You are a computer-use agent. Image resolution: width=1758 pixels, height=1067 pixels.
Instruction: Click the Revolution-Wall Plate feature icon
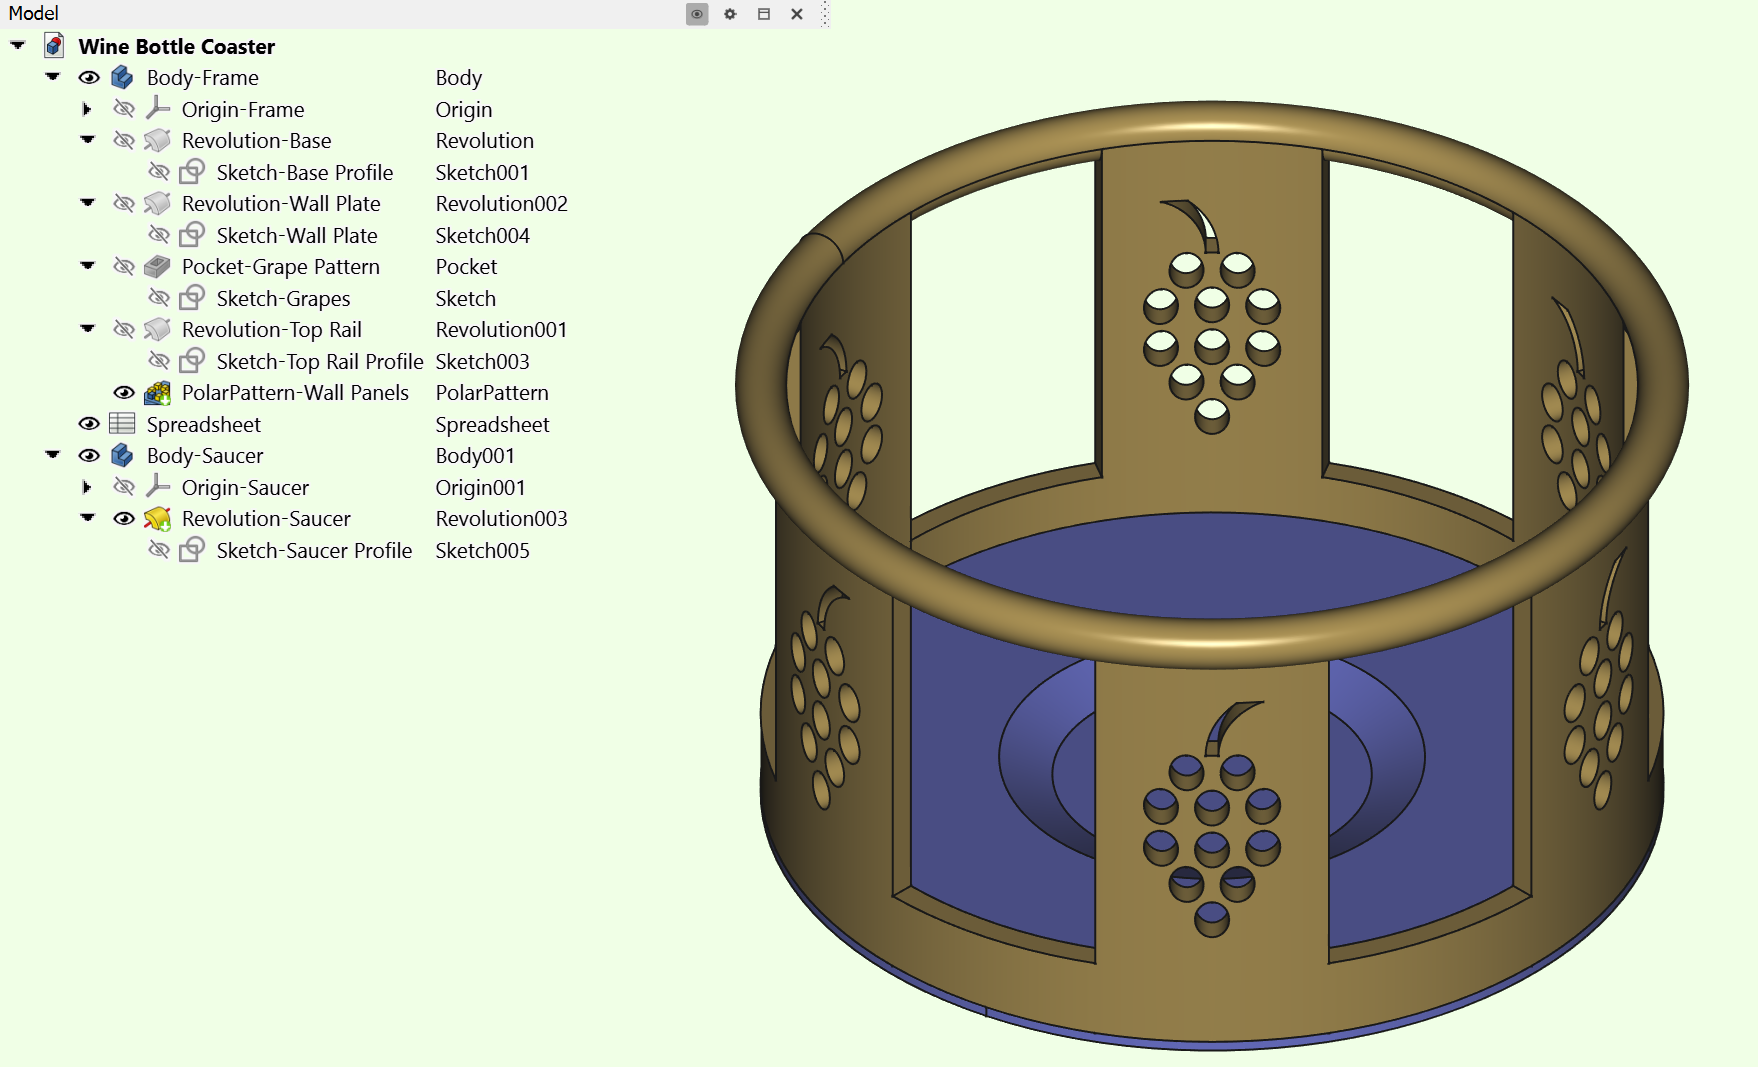157,203
